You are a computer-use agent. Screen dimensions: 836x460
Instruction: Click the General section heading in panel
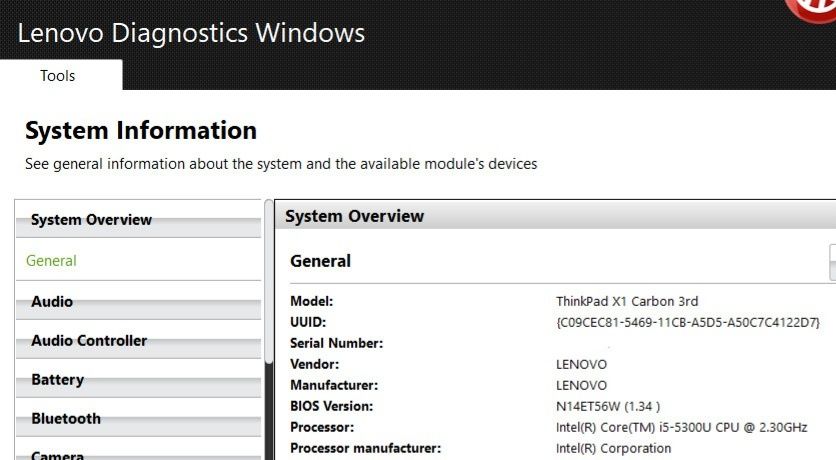pyautogui.click(x=320, y=261)
